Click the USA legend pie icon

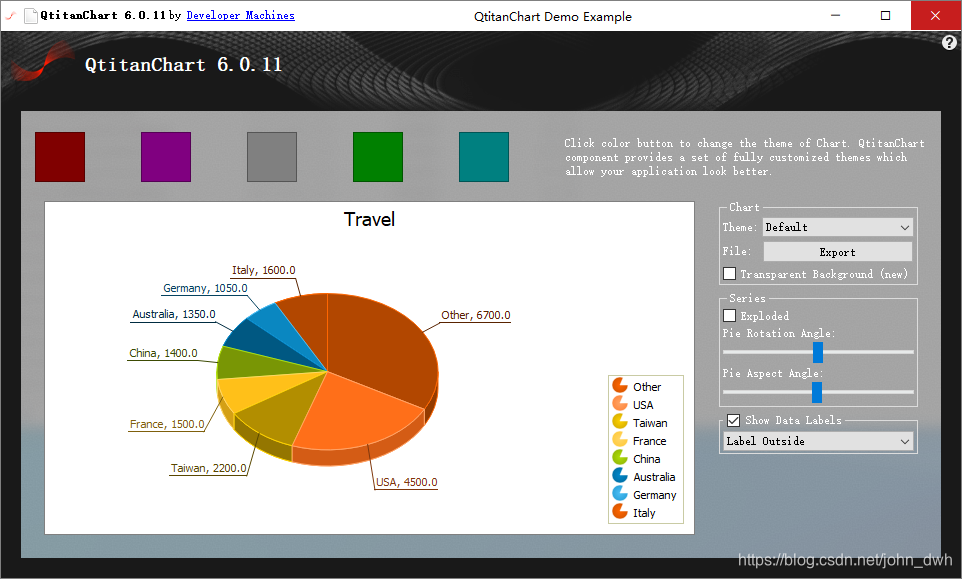click(620, 404)
